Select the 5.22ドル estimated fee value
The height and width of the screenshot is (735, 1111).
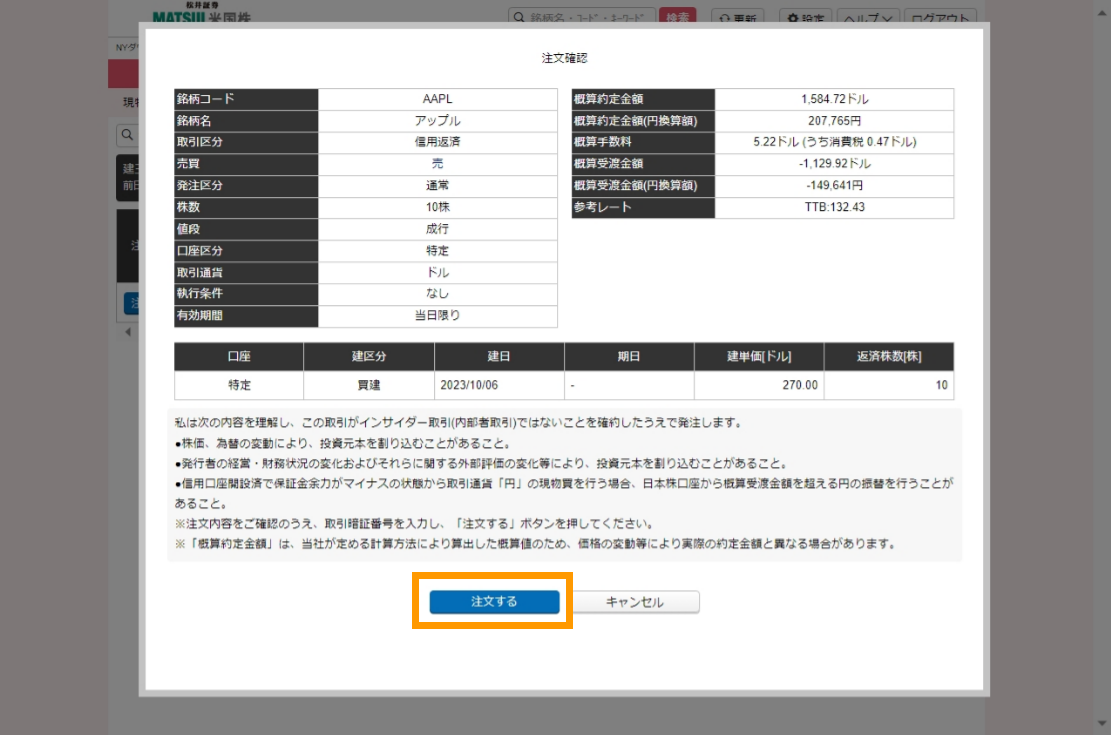click(x=834, y=142)
